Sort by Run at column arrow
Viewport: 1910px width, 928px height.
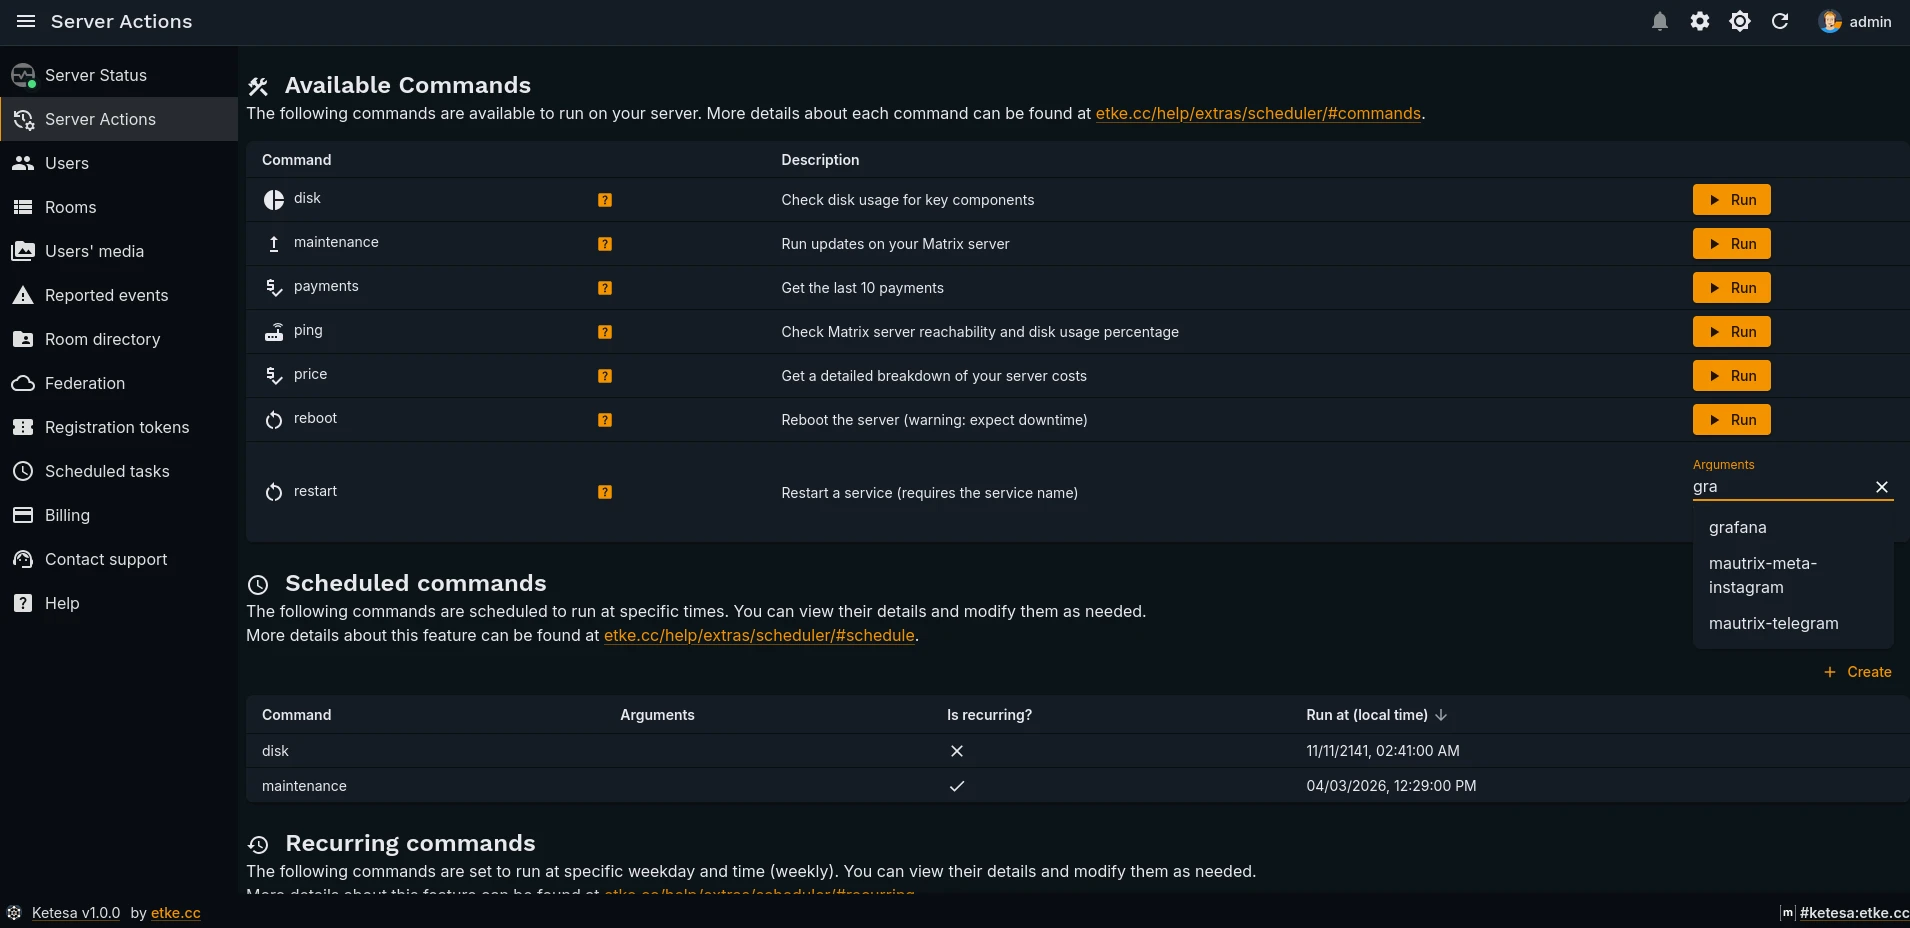pyautogui.click(x=1441, y=715)
